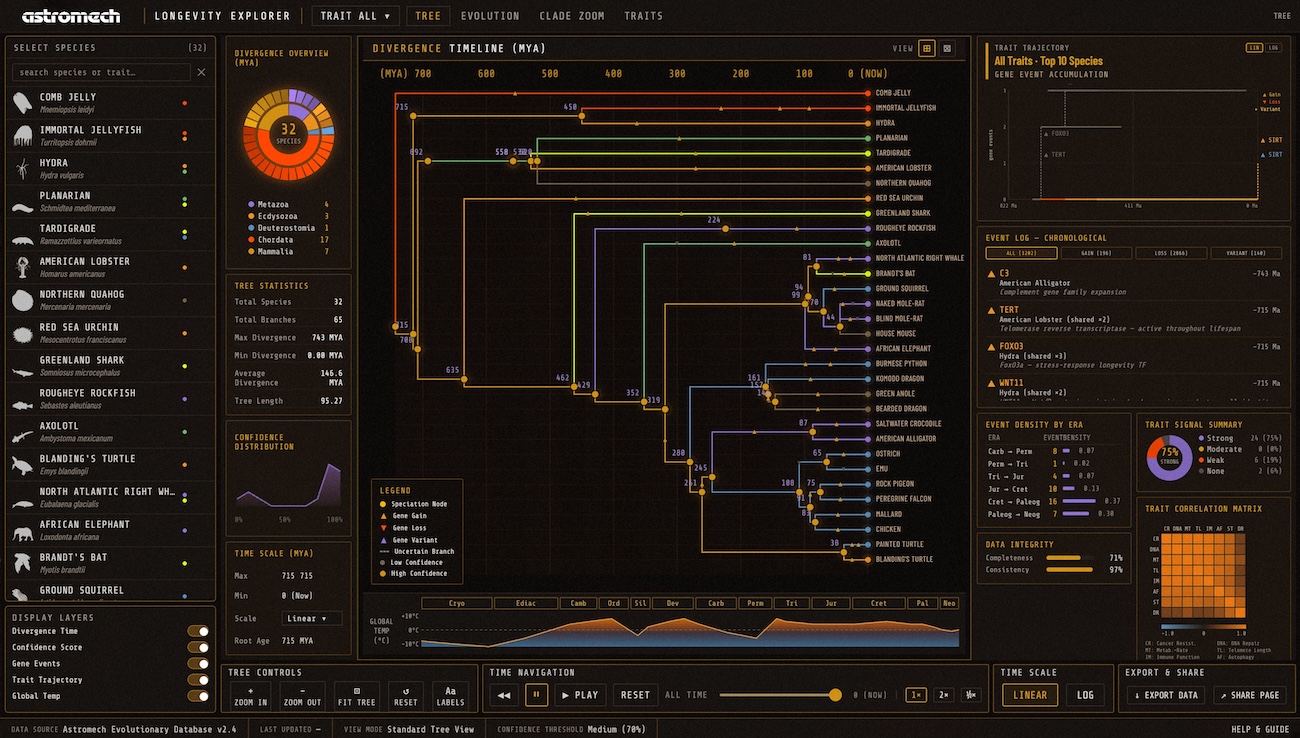Click the American Lobster icon
The height and width of the screenshot is (738, 1300).
point(22,267)
